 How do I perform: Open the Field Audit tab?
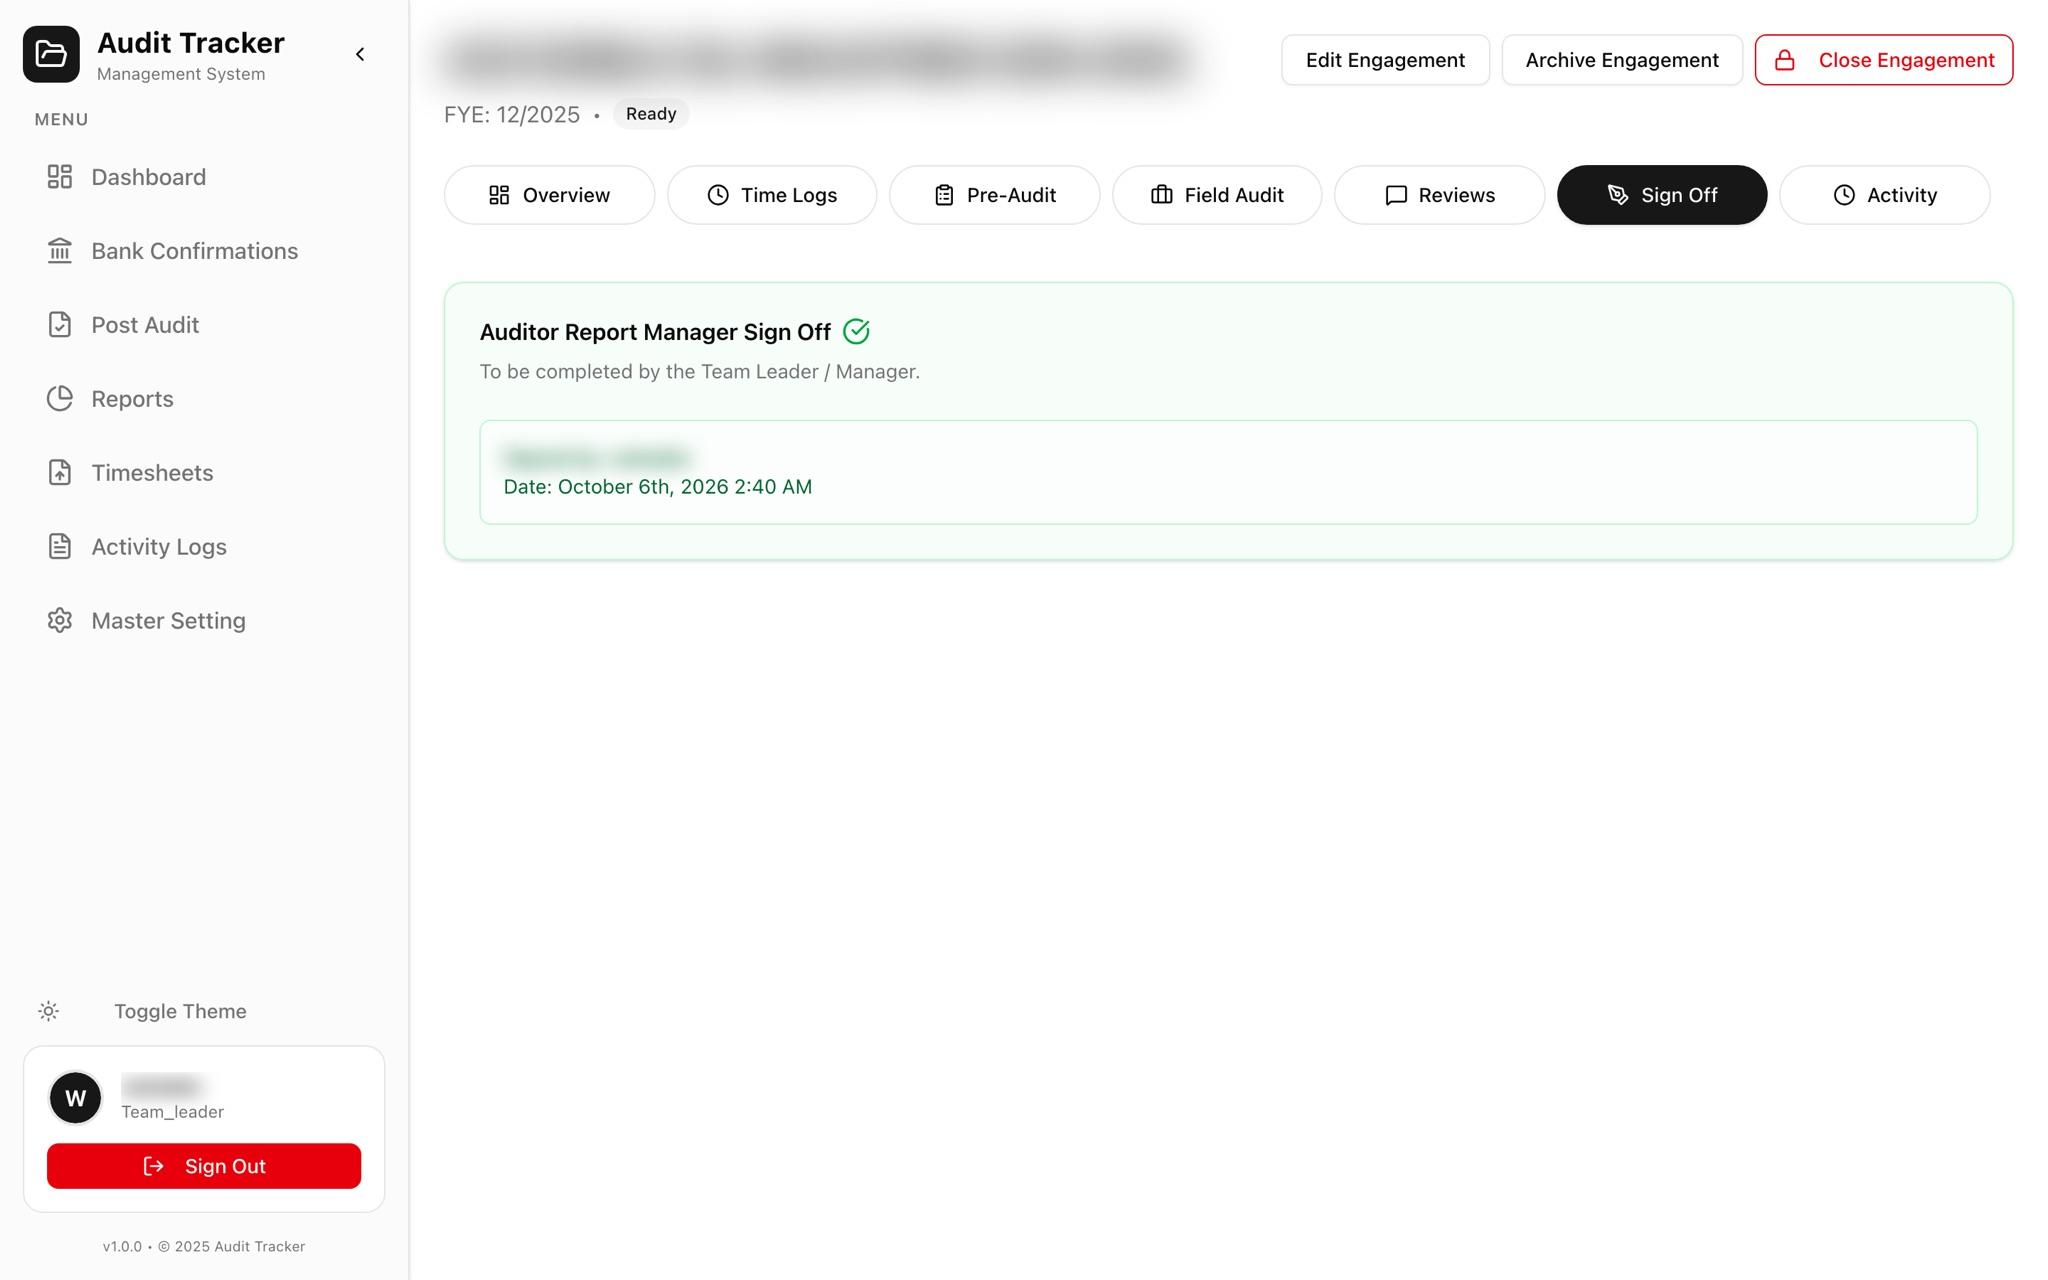coord(1217,195)
